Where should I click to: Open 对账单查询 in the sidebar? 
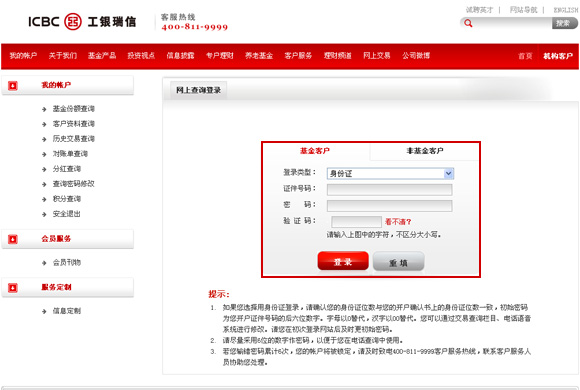[70, 154]
